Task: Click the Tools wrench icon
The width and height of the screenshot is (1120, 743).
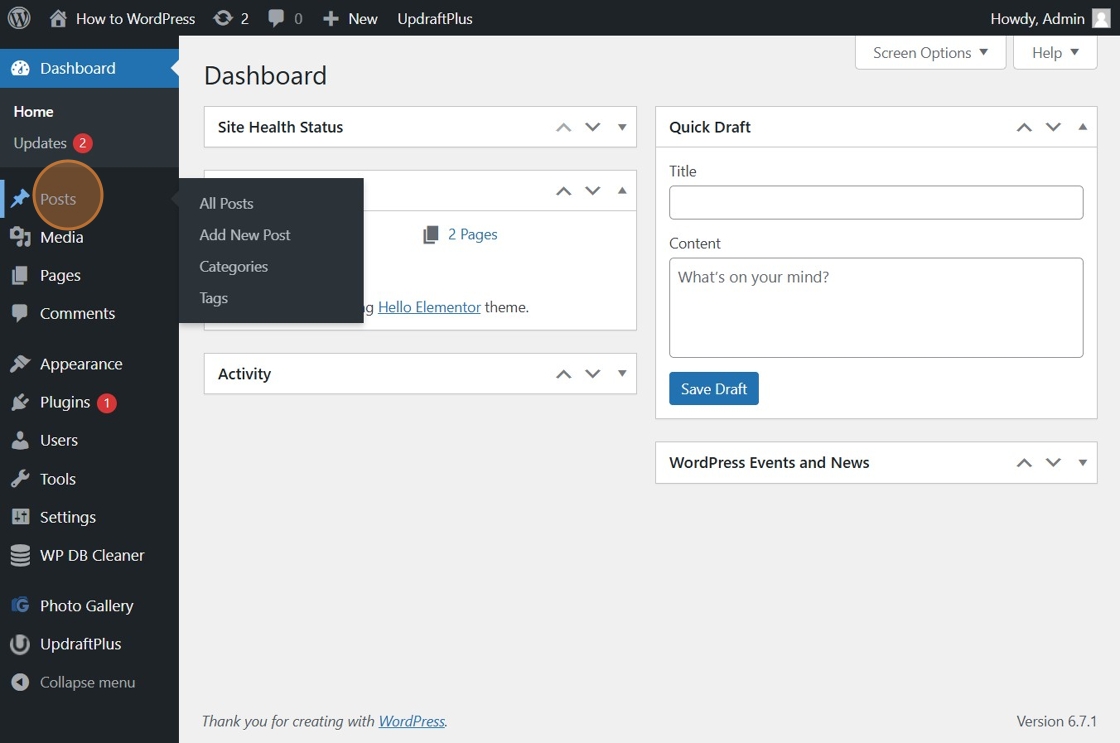Action: [20, 479]
